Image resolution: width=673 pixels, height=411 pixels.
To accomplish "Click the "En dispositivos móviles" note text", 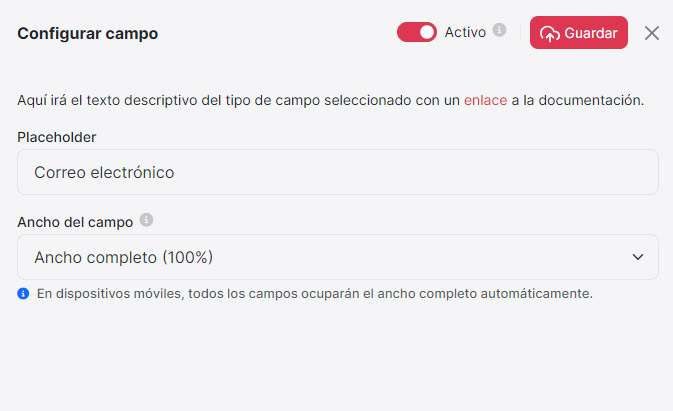I will pos(315,293).
